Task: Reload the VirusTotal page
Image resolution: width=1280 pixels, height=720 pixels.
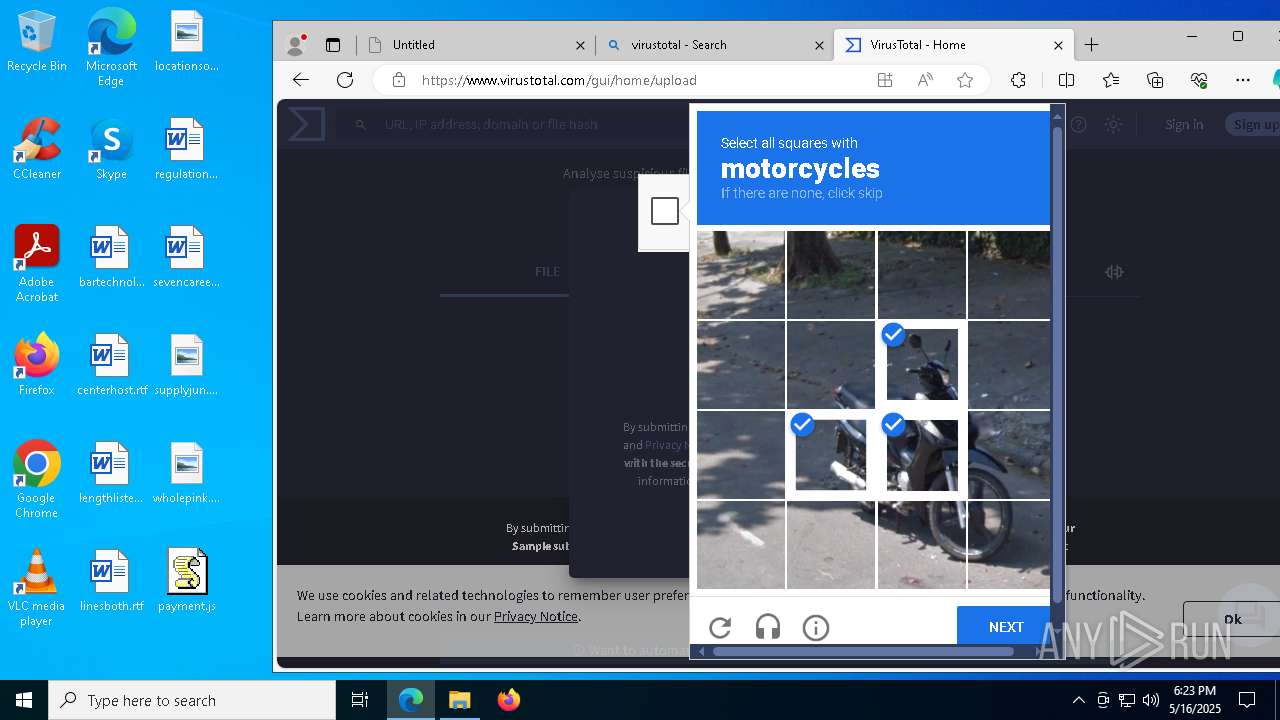Action: click(x=345, y=80)
